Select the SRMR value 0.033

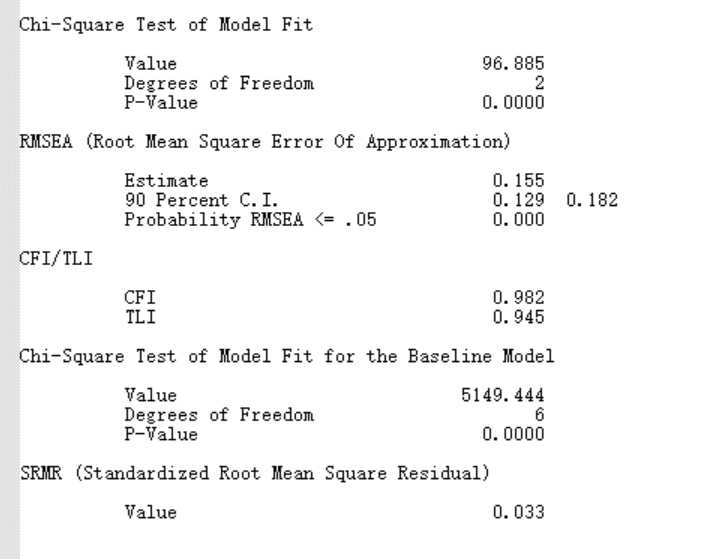(519, 512)
